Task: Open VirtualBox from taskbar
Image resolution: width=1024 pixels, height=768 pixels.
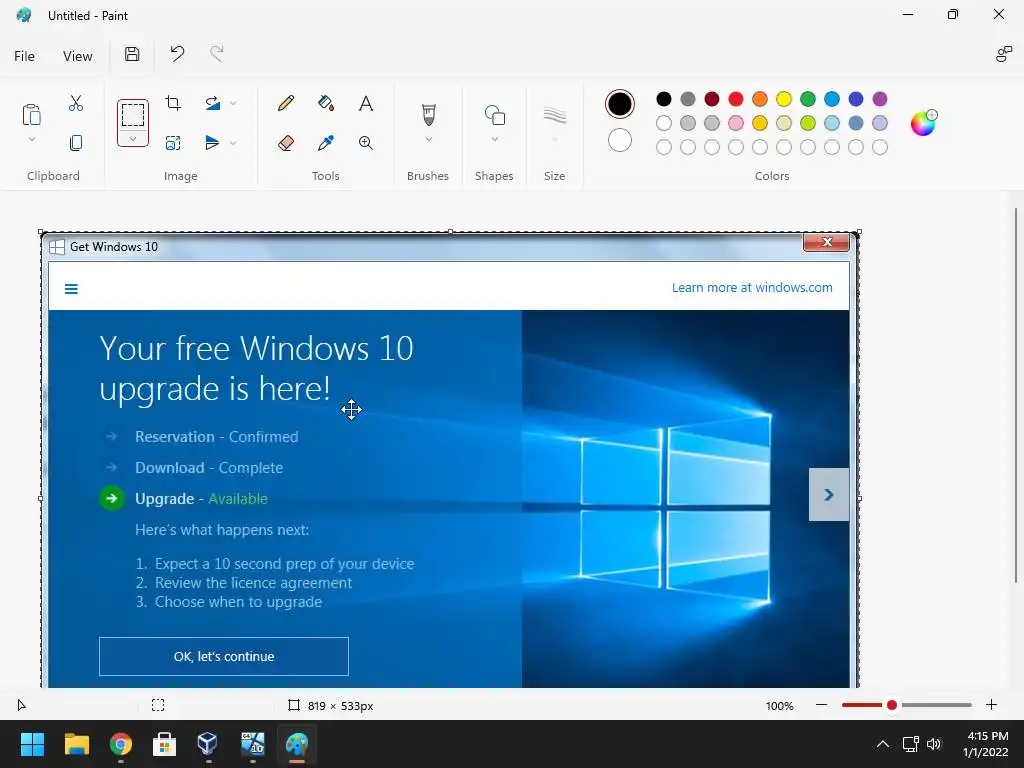Action: pos(208,744)
